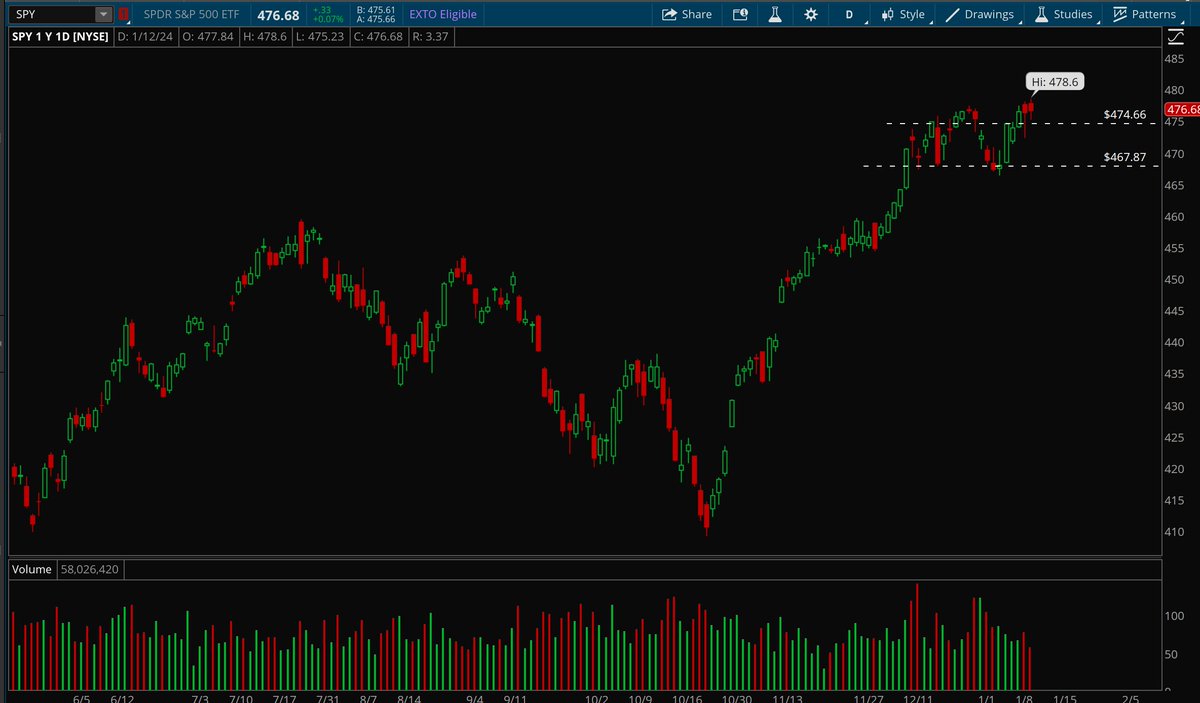Image resolution: width=1200 pixels, height=703 pixels.
Task: Click the 410 price axis label
Action: click(1174, 532)
